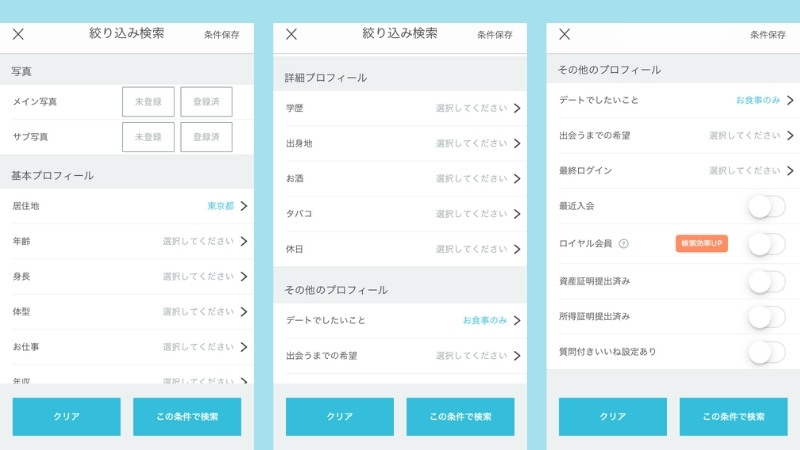This screenshot has height=450, width=800.
Task: Click the X icon on the rightmost screen
Action: [x=564, y=34]
